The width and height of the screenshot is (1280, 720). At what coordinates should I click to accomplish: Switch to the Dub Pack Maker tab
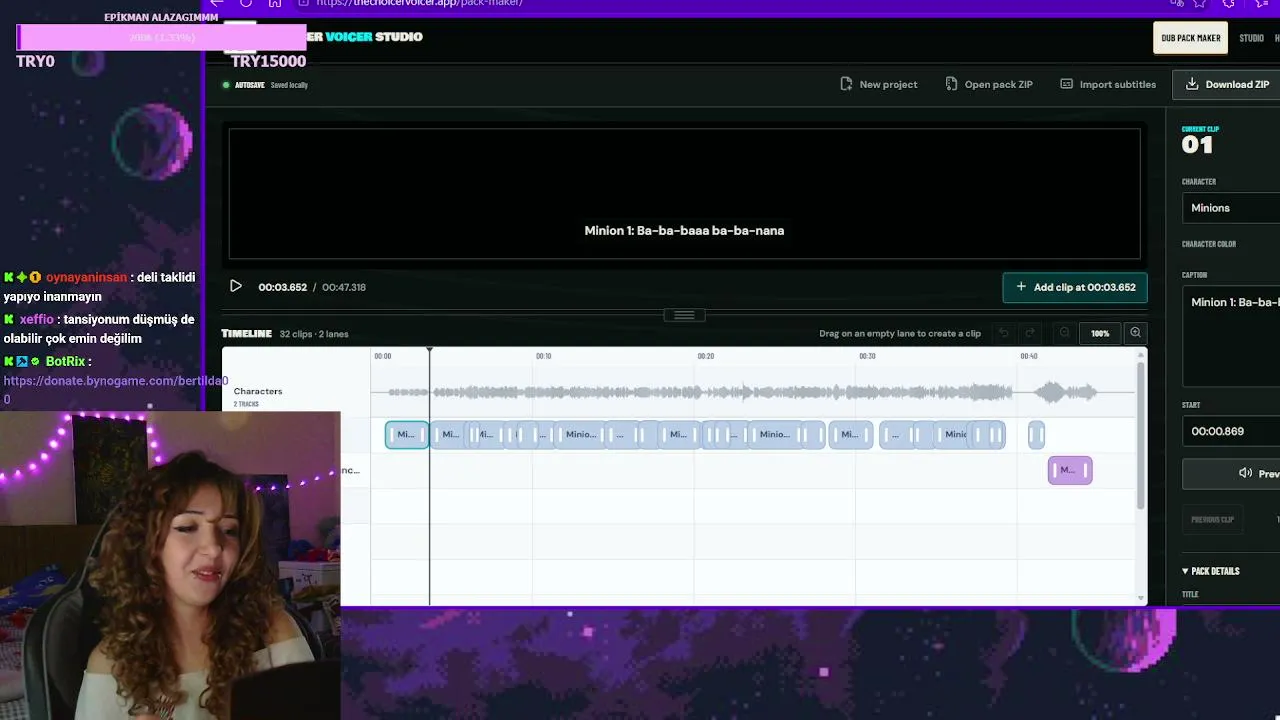pyautogui.click(x=1190, y=38)
